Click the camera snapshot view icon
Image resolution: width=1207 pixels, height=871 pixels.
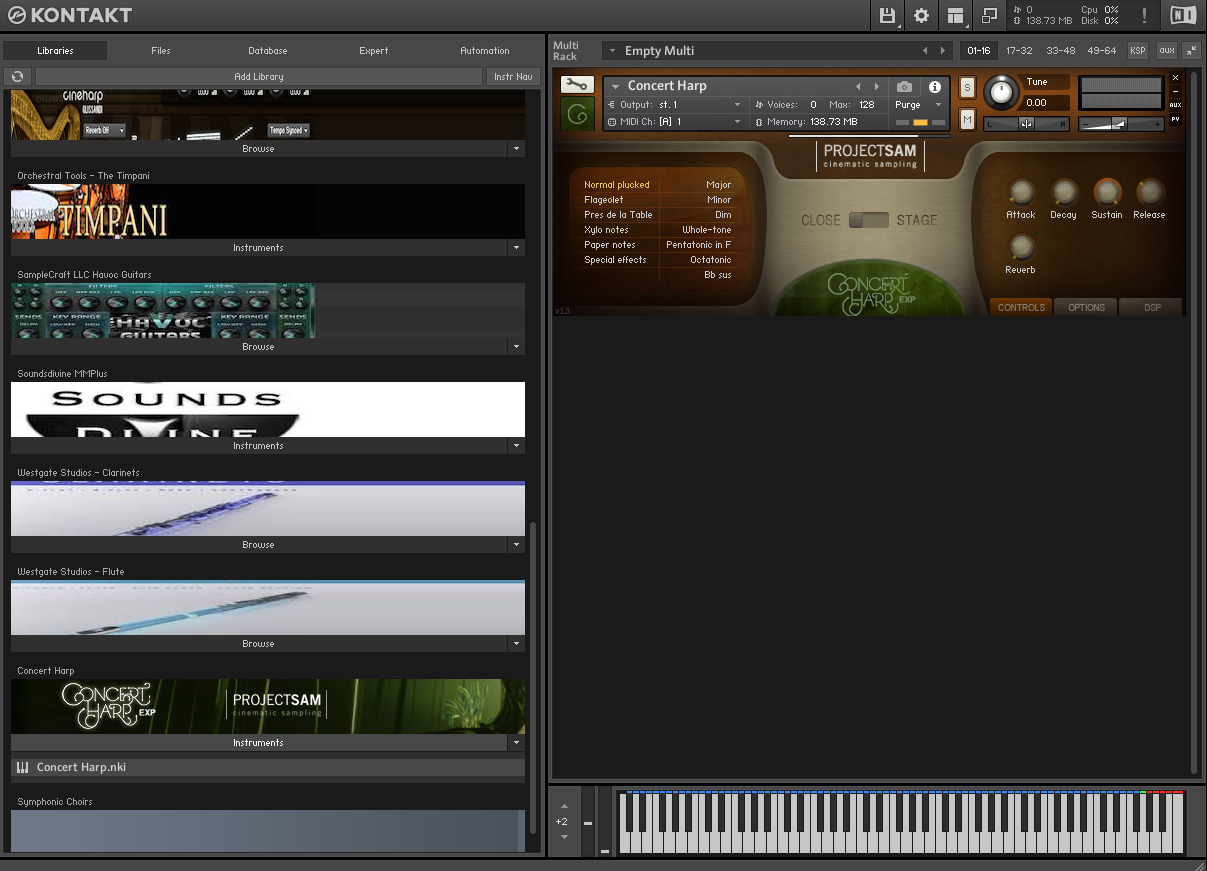(x=904, y=87)
